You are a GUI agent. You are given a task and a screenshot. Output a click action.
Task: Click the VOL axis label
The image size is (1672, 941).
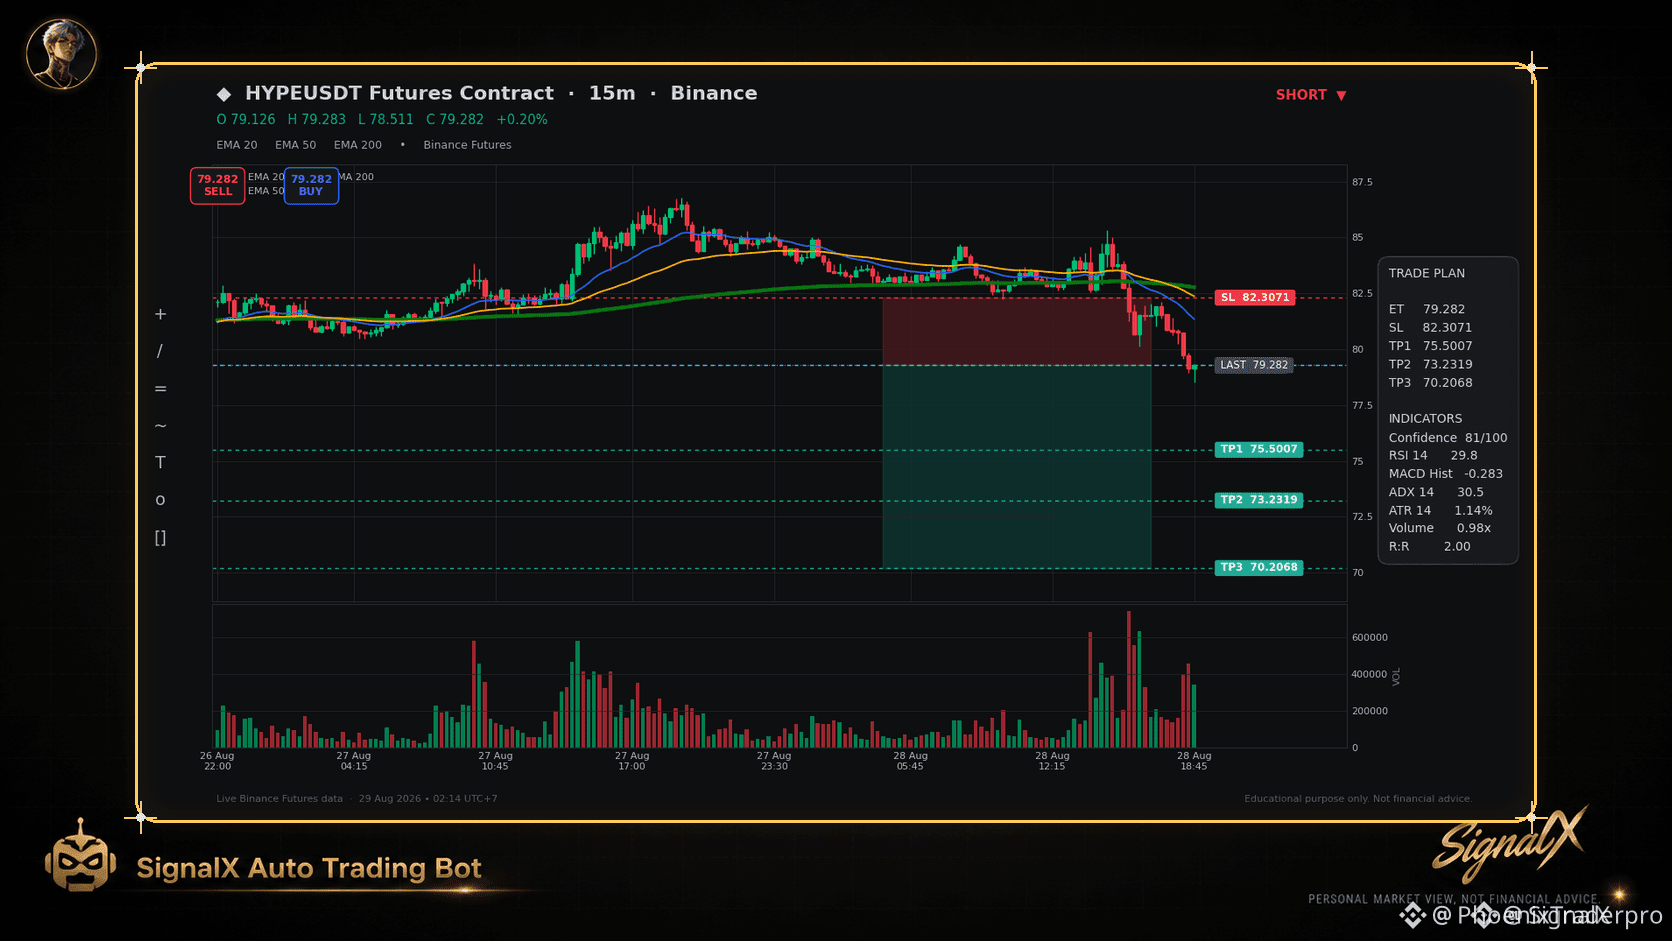(x=1397, y=676)
